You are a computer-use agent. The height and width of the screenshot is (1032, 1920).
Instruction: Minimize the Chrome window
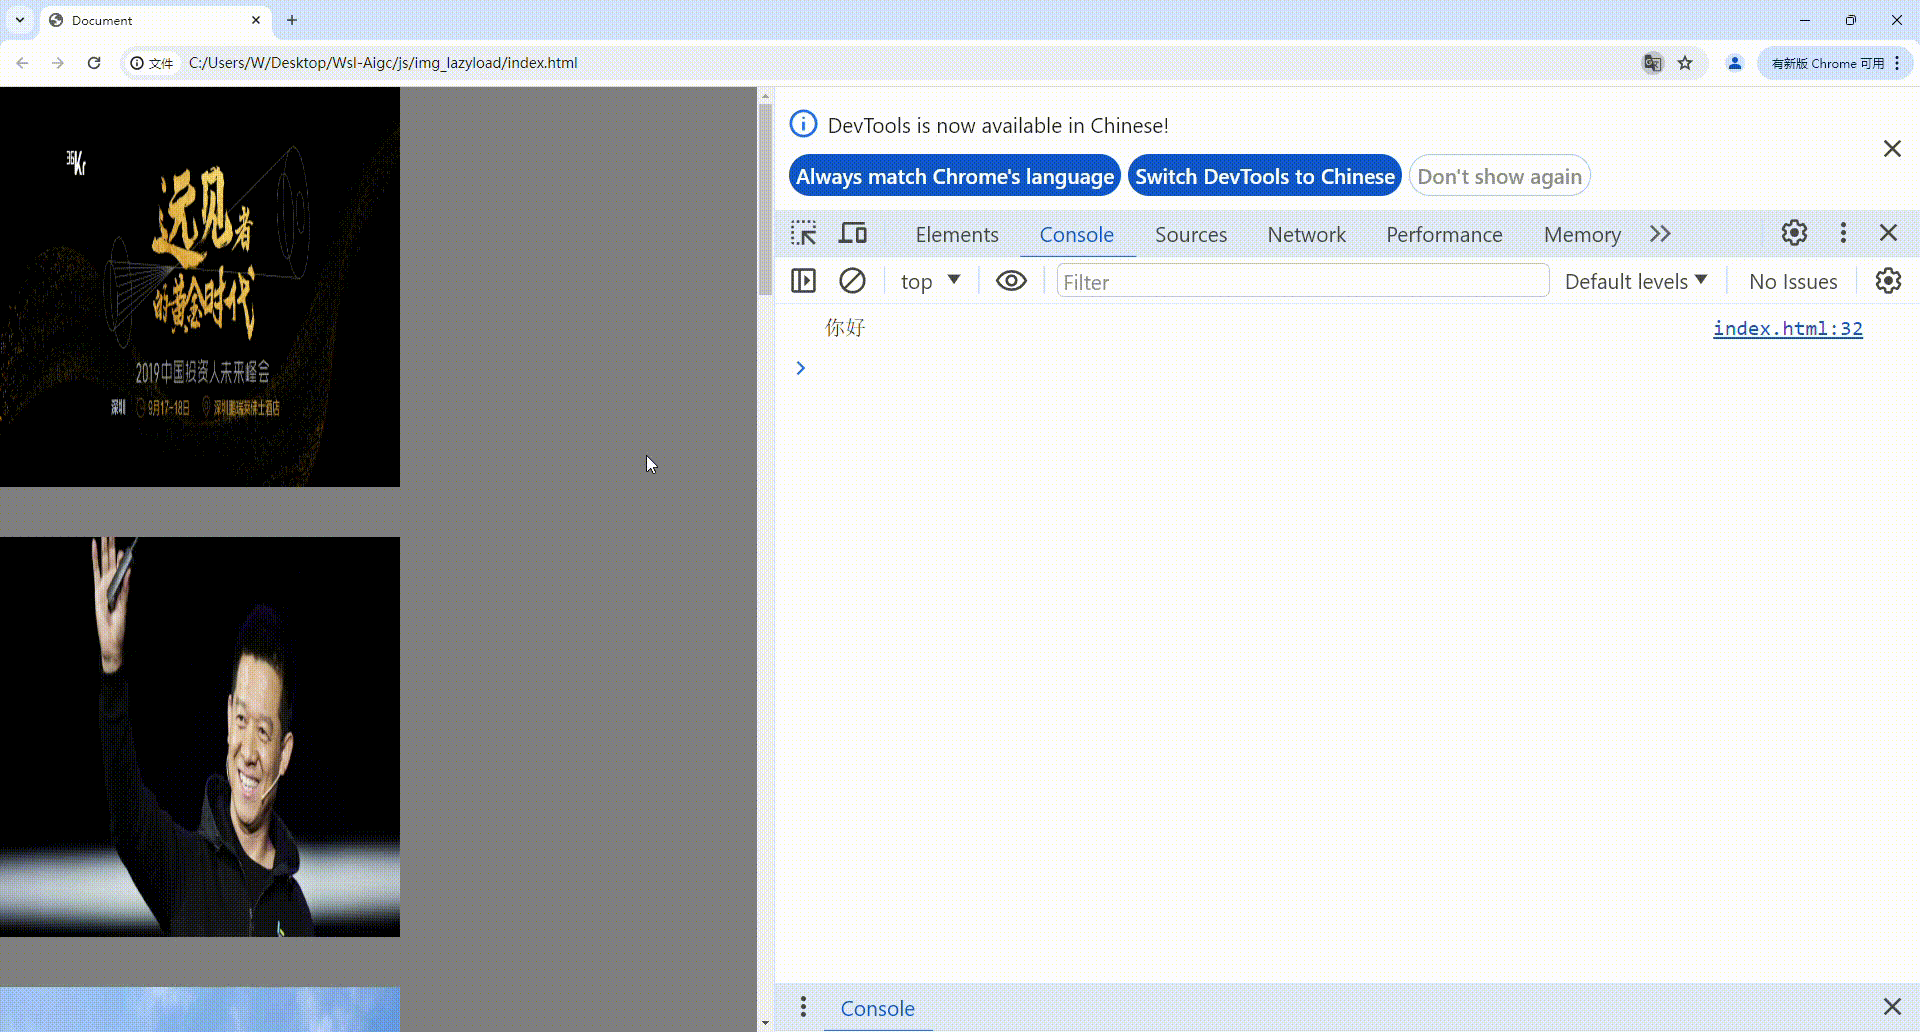[1805, 20]
